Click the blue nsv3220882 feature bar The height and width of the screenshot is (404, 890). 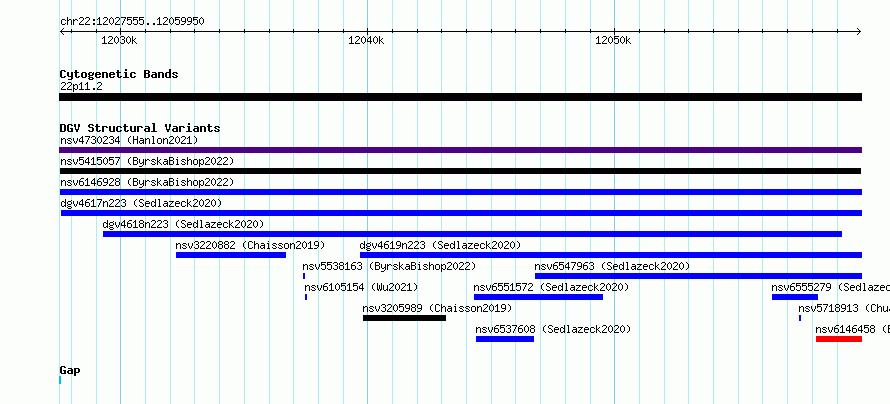coord(231,255)
